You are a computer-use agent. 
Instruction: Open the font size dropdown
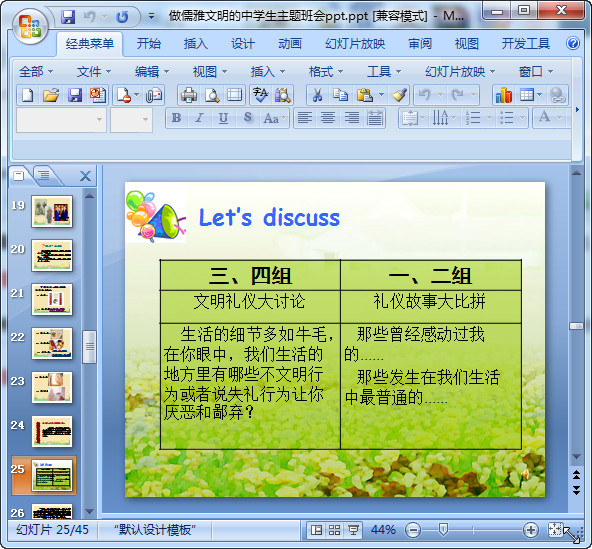point(145,120)
